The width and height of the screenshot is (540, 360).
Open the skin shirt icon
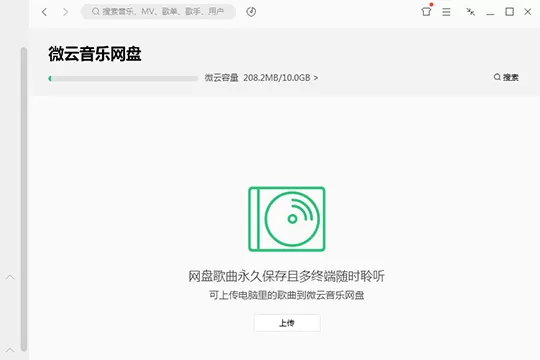click(x=426, y=12)
